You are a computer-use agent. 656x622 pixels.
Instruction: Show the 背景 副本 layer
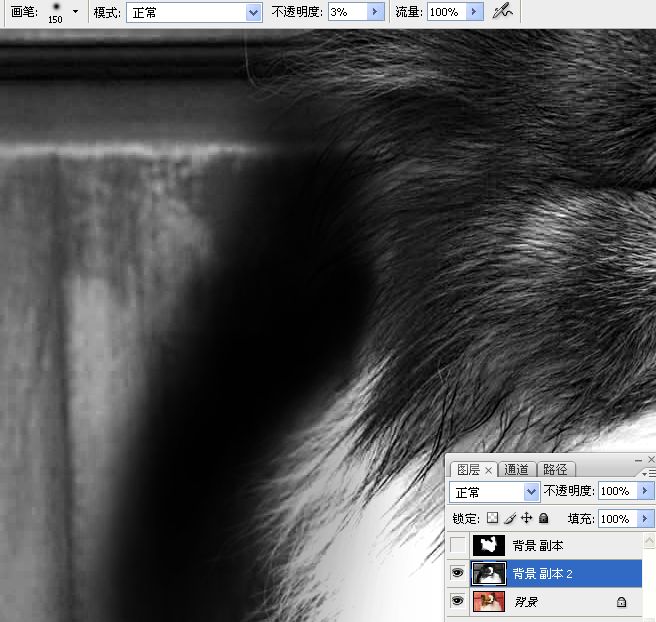click(458, 545)
